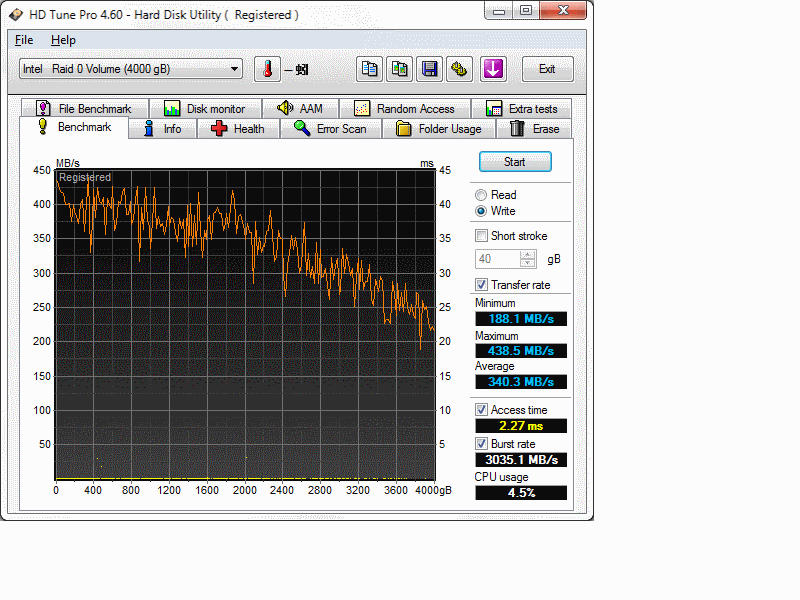Maximize the HD Tune Pro window
Viewport: 800px width, 600px height.
click(526, 11)
